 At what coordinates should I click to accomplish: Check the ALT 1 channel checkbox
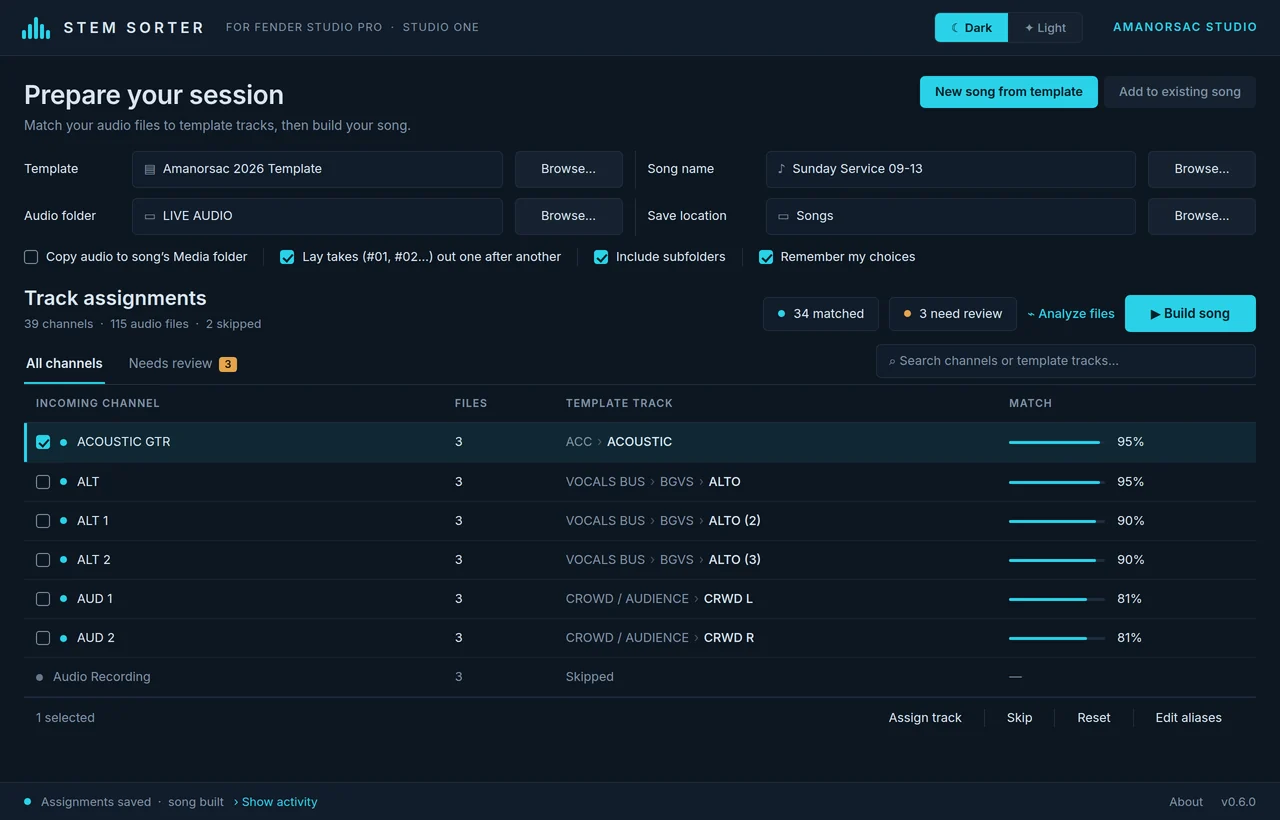tap(43, 521)
